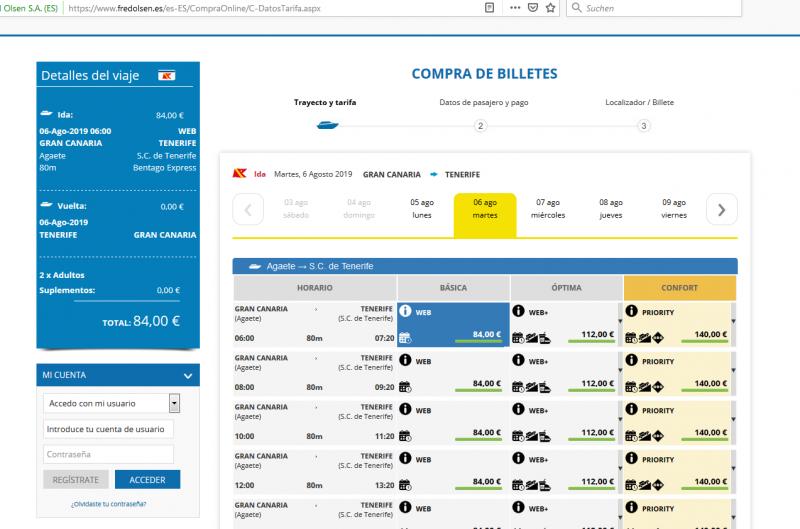Select date tab 07 ago miércoles
This screenshot has width=800, height=529.
tap(548, 209)
